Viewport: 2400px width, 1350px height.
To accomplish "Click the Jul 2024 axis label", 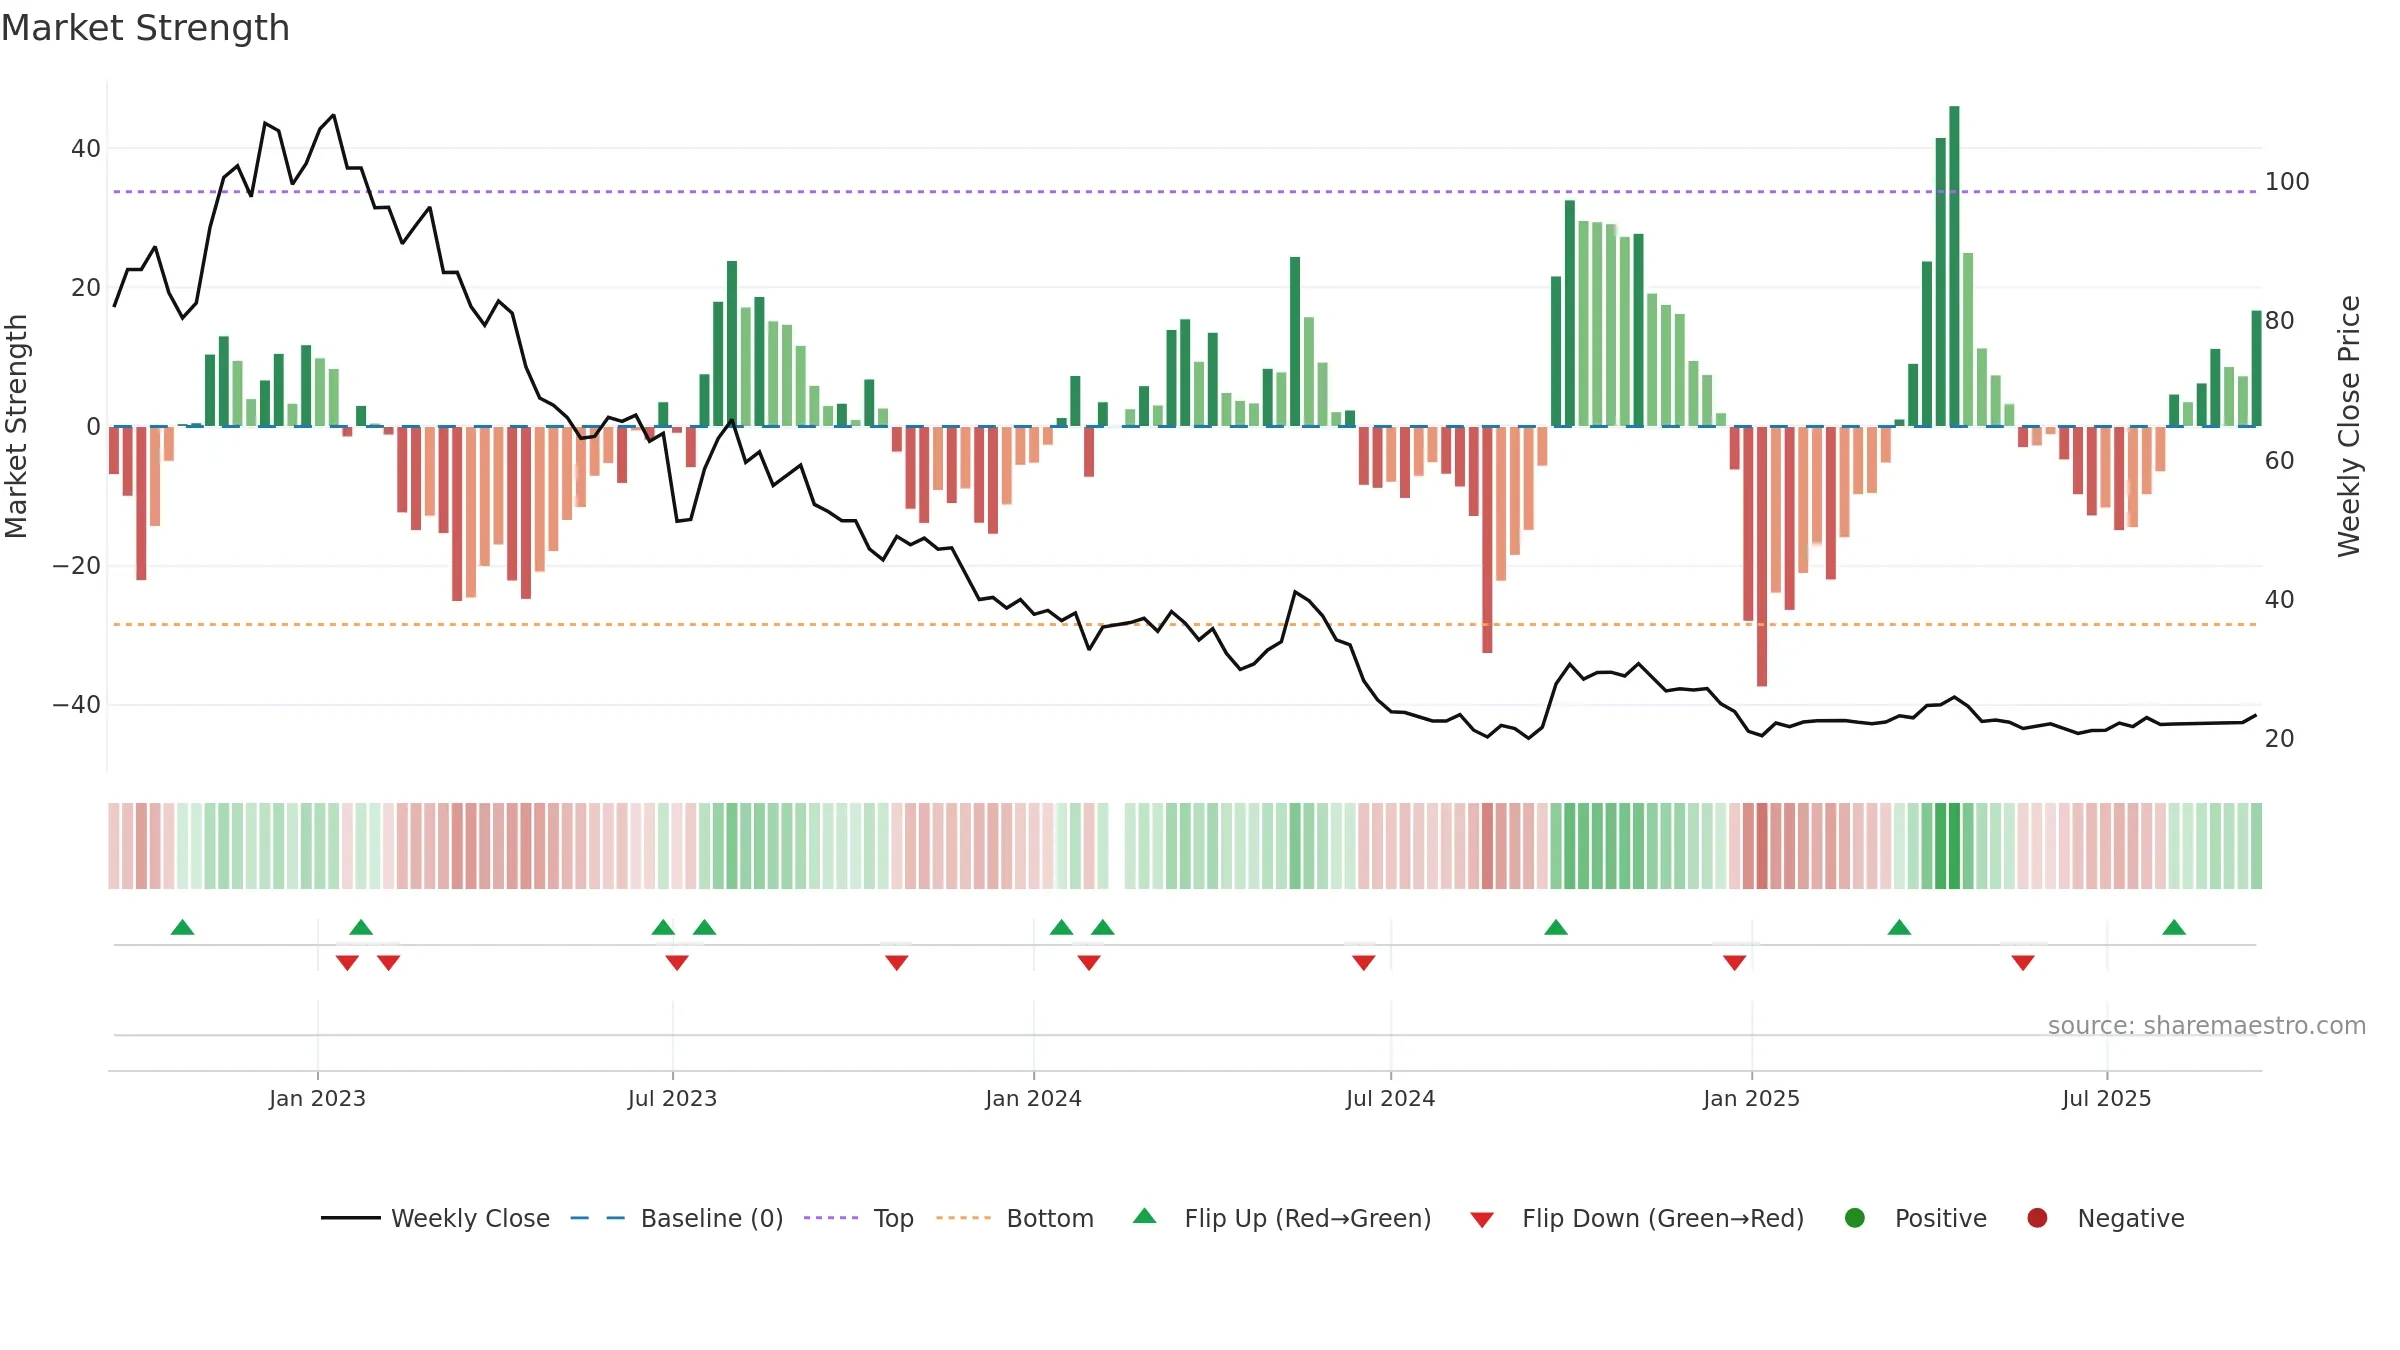I will point(1390,1098).
